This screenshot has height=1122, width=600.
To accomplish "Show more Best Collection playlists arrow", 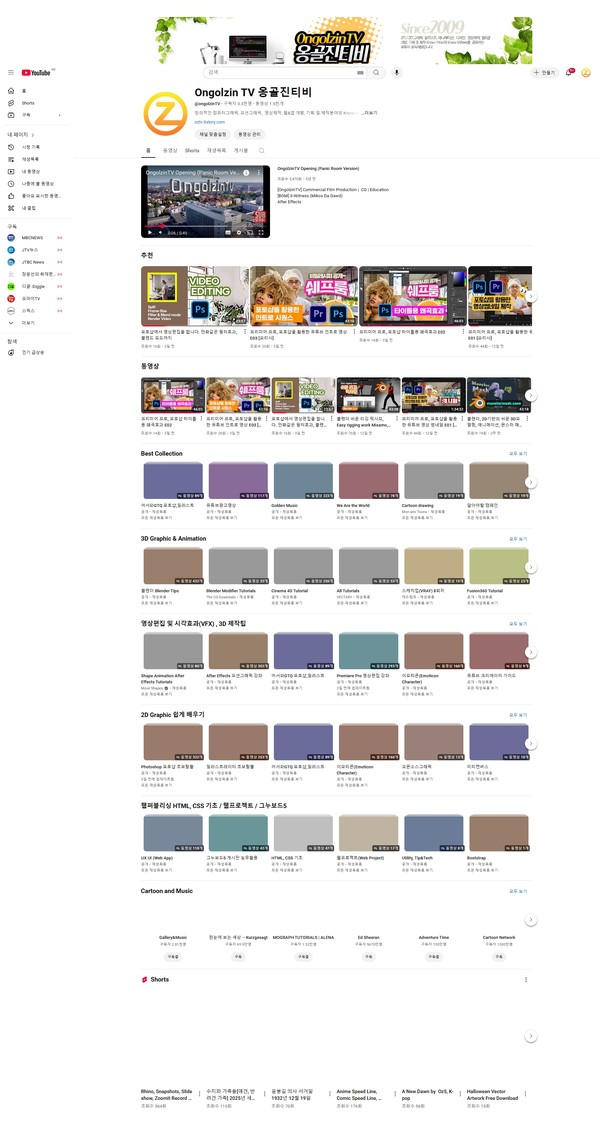I will click(531, 482).
